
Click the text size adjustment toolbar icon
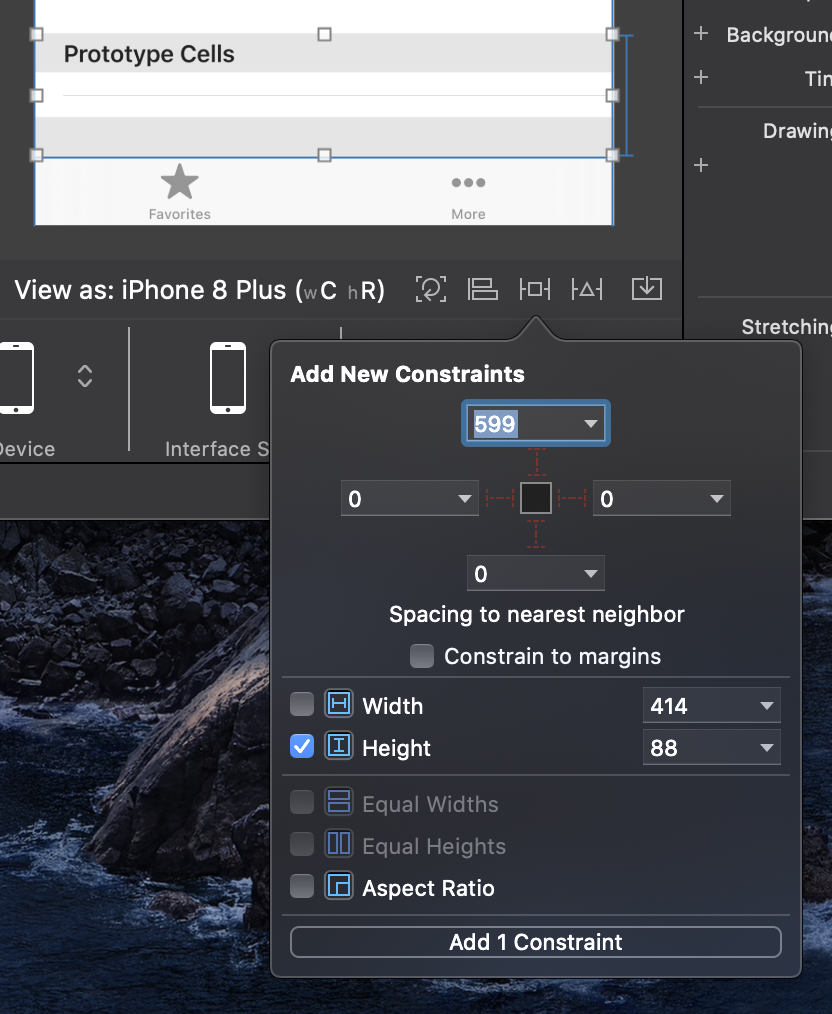(587, 289)
